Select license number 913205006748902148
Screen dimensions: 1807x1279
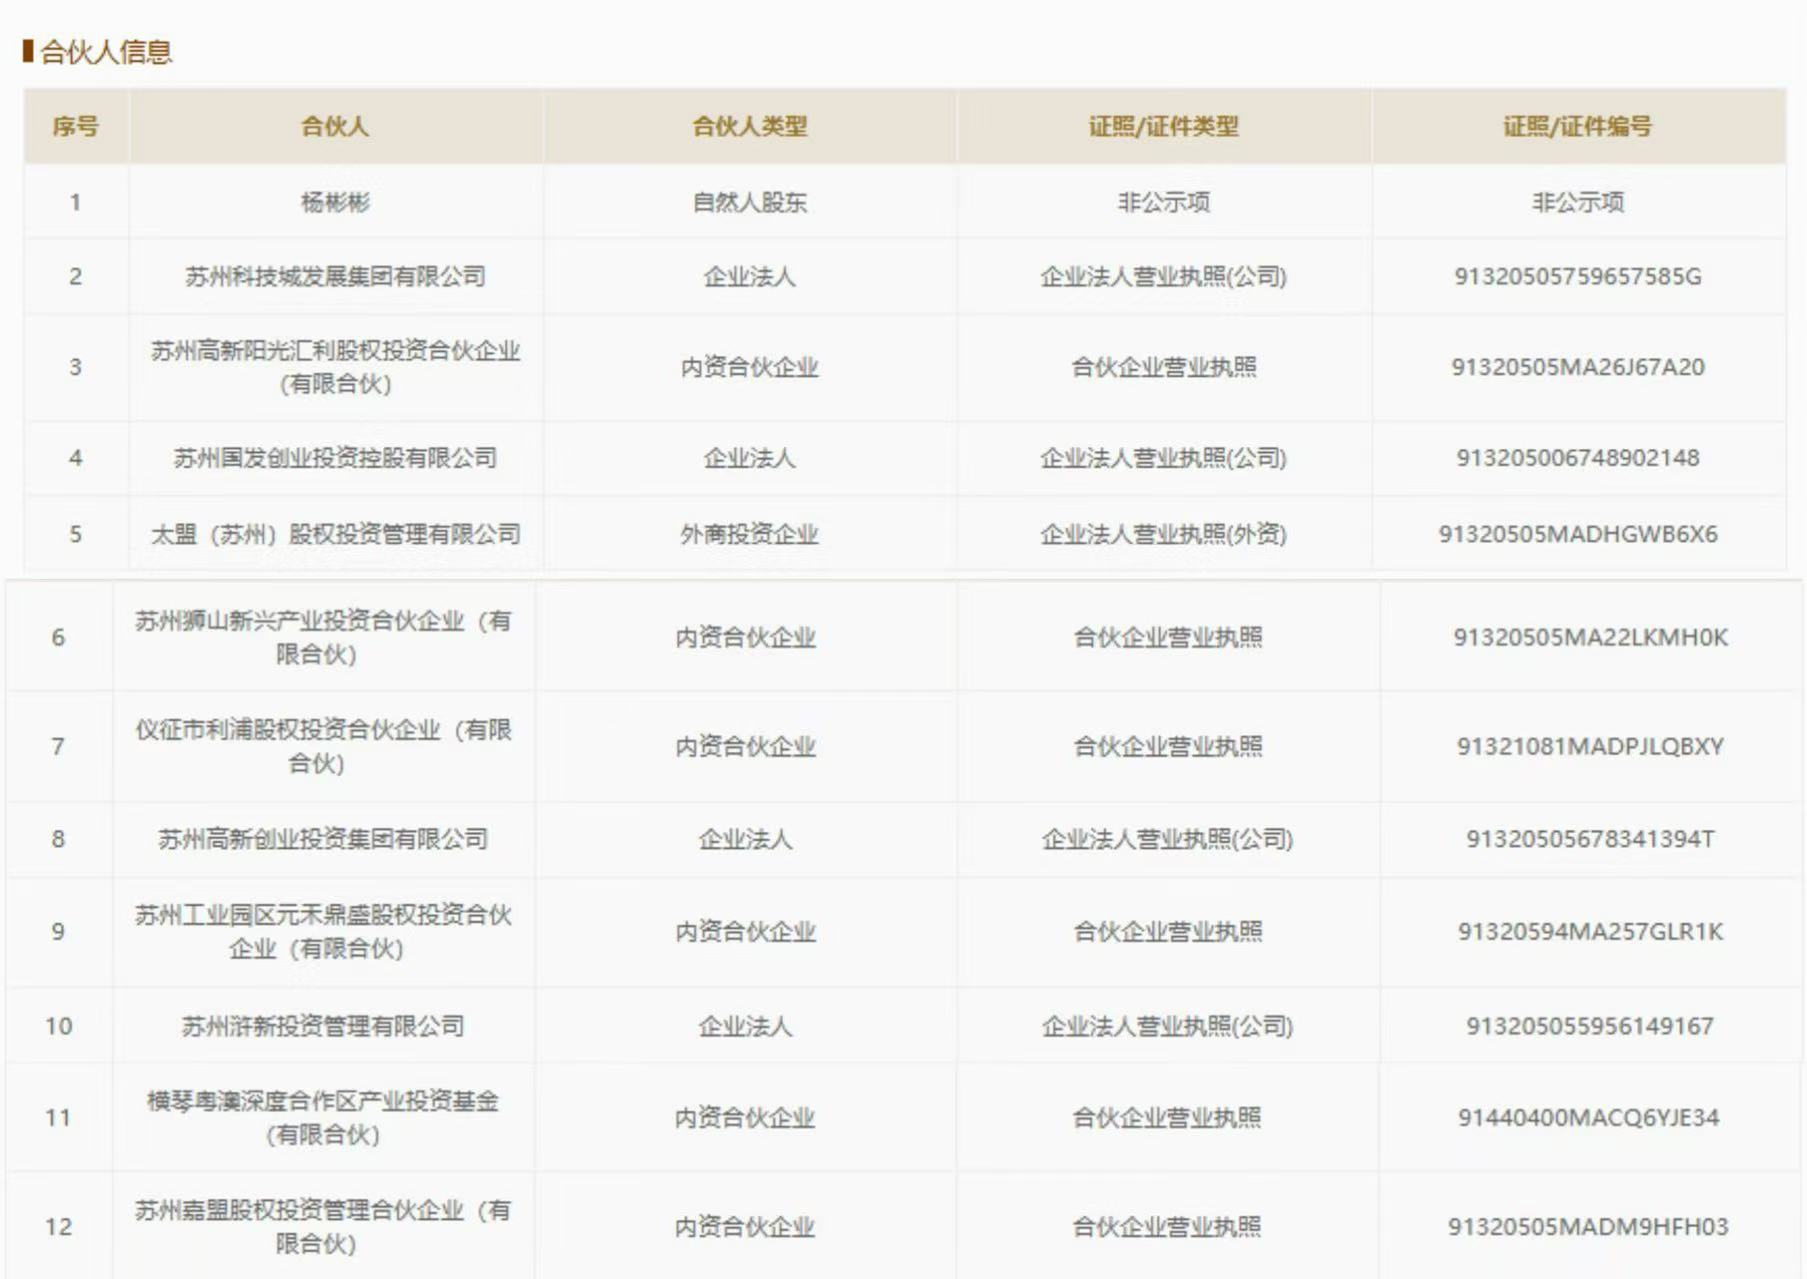click(1577, 458)
